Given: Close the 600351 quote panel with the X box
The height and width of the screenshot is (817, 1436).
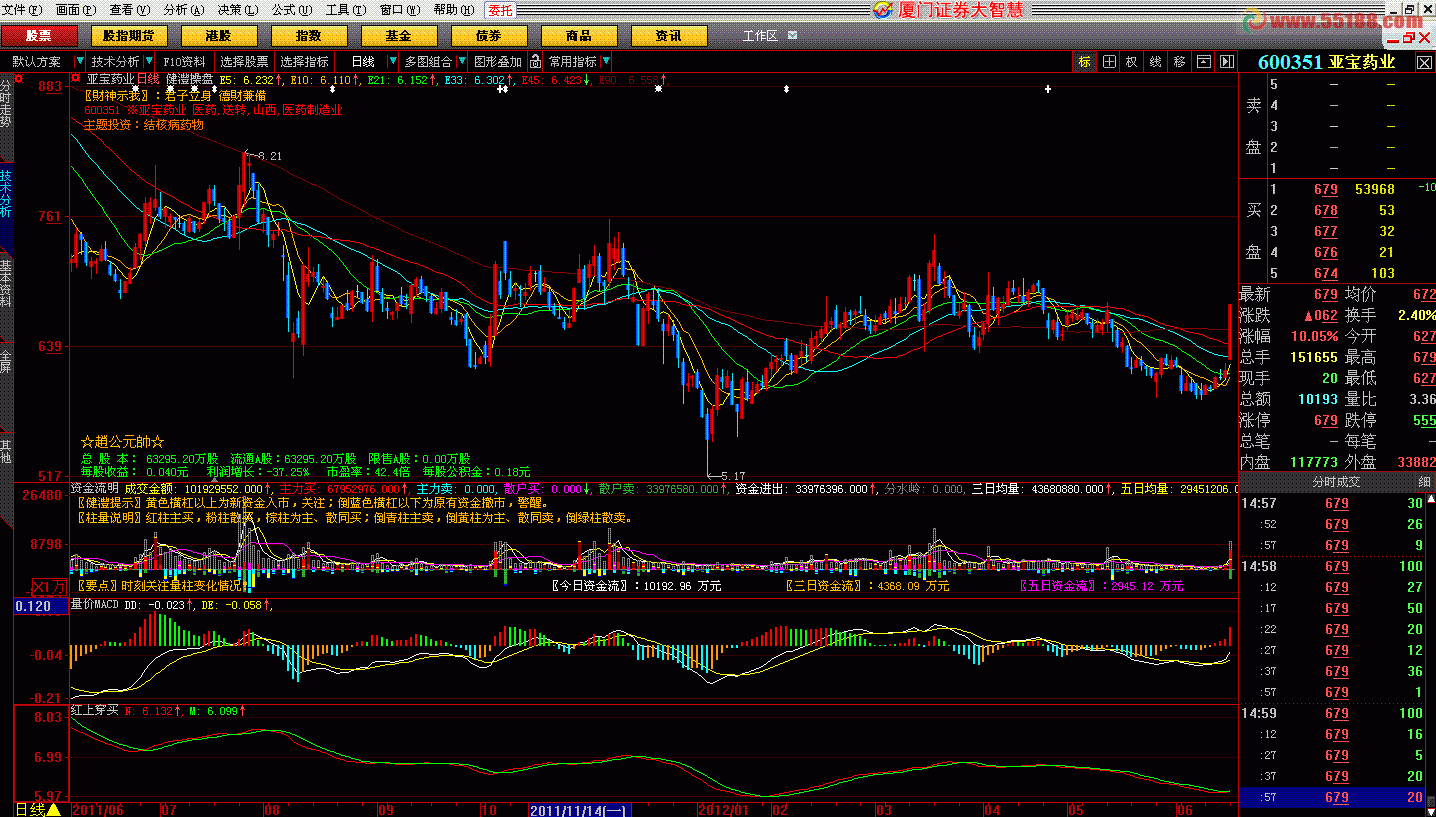Looking at the screenshot, I should (x=1424, y=62).
